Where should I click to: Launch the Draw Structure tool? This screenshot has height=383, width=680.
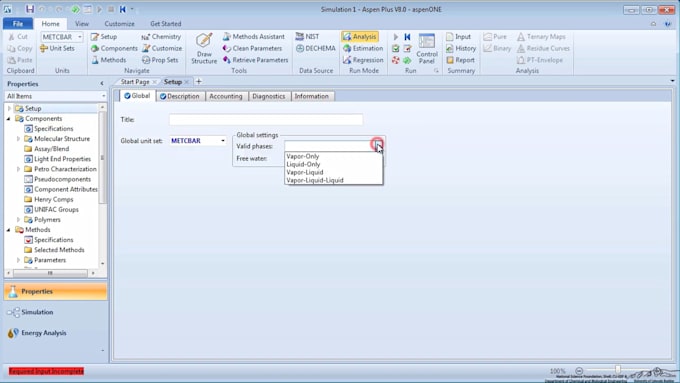pyautogui.click(x=204, y=49)
